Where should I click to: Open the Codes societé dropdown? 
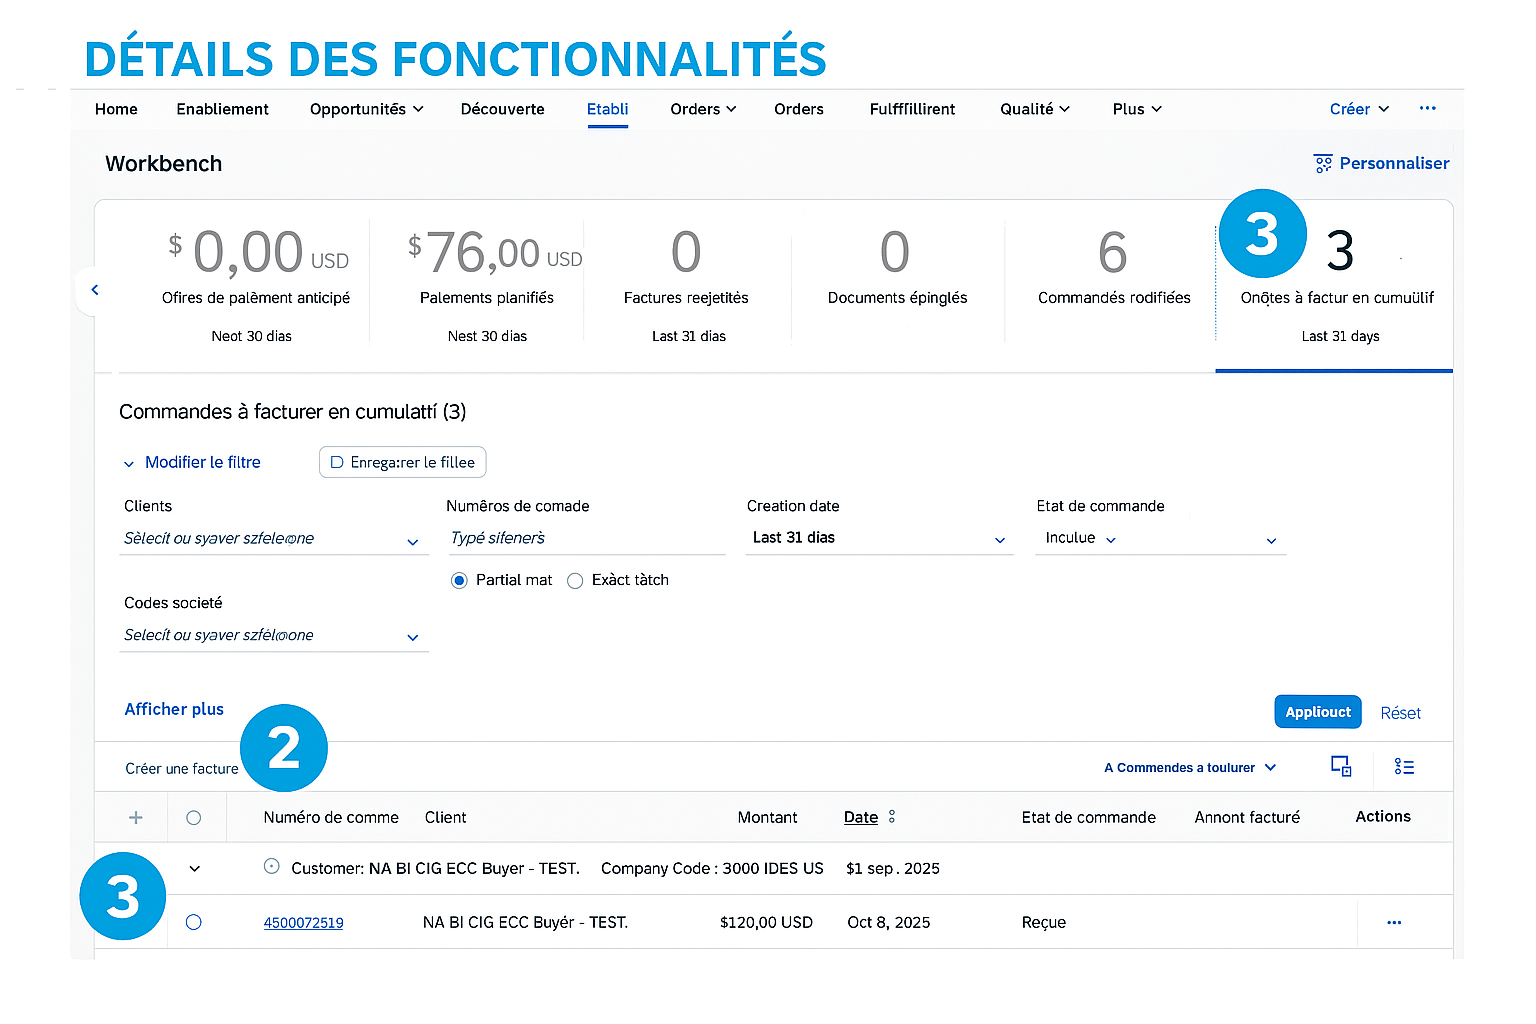[x=412, y=637]
